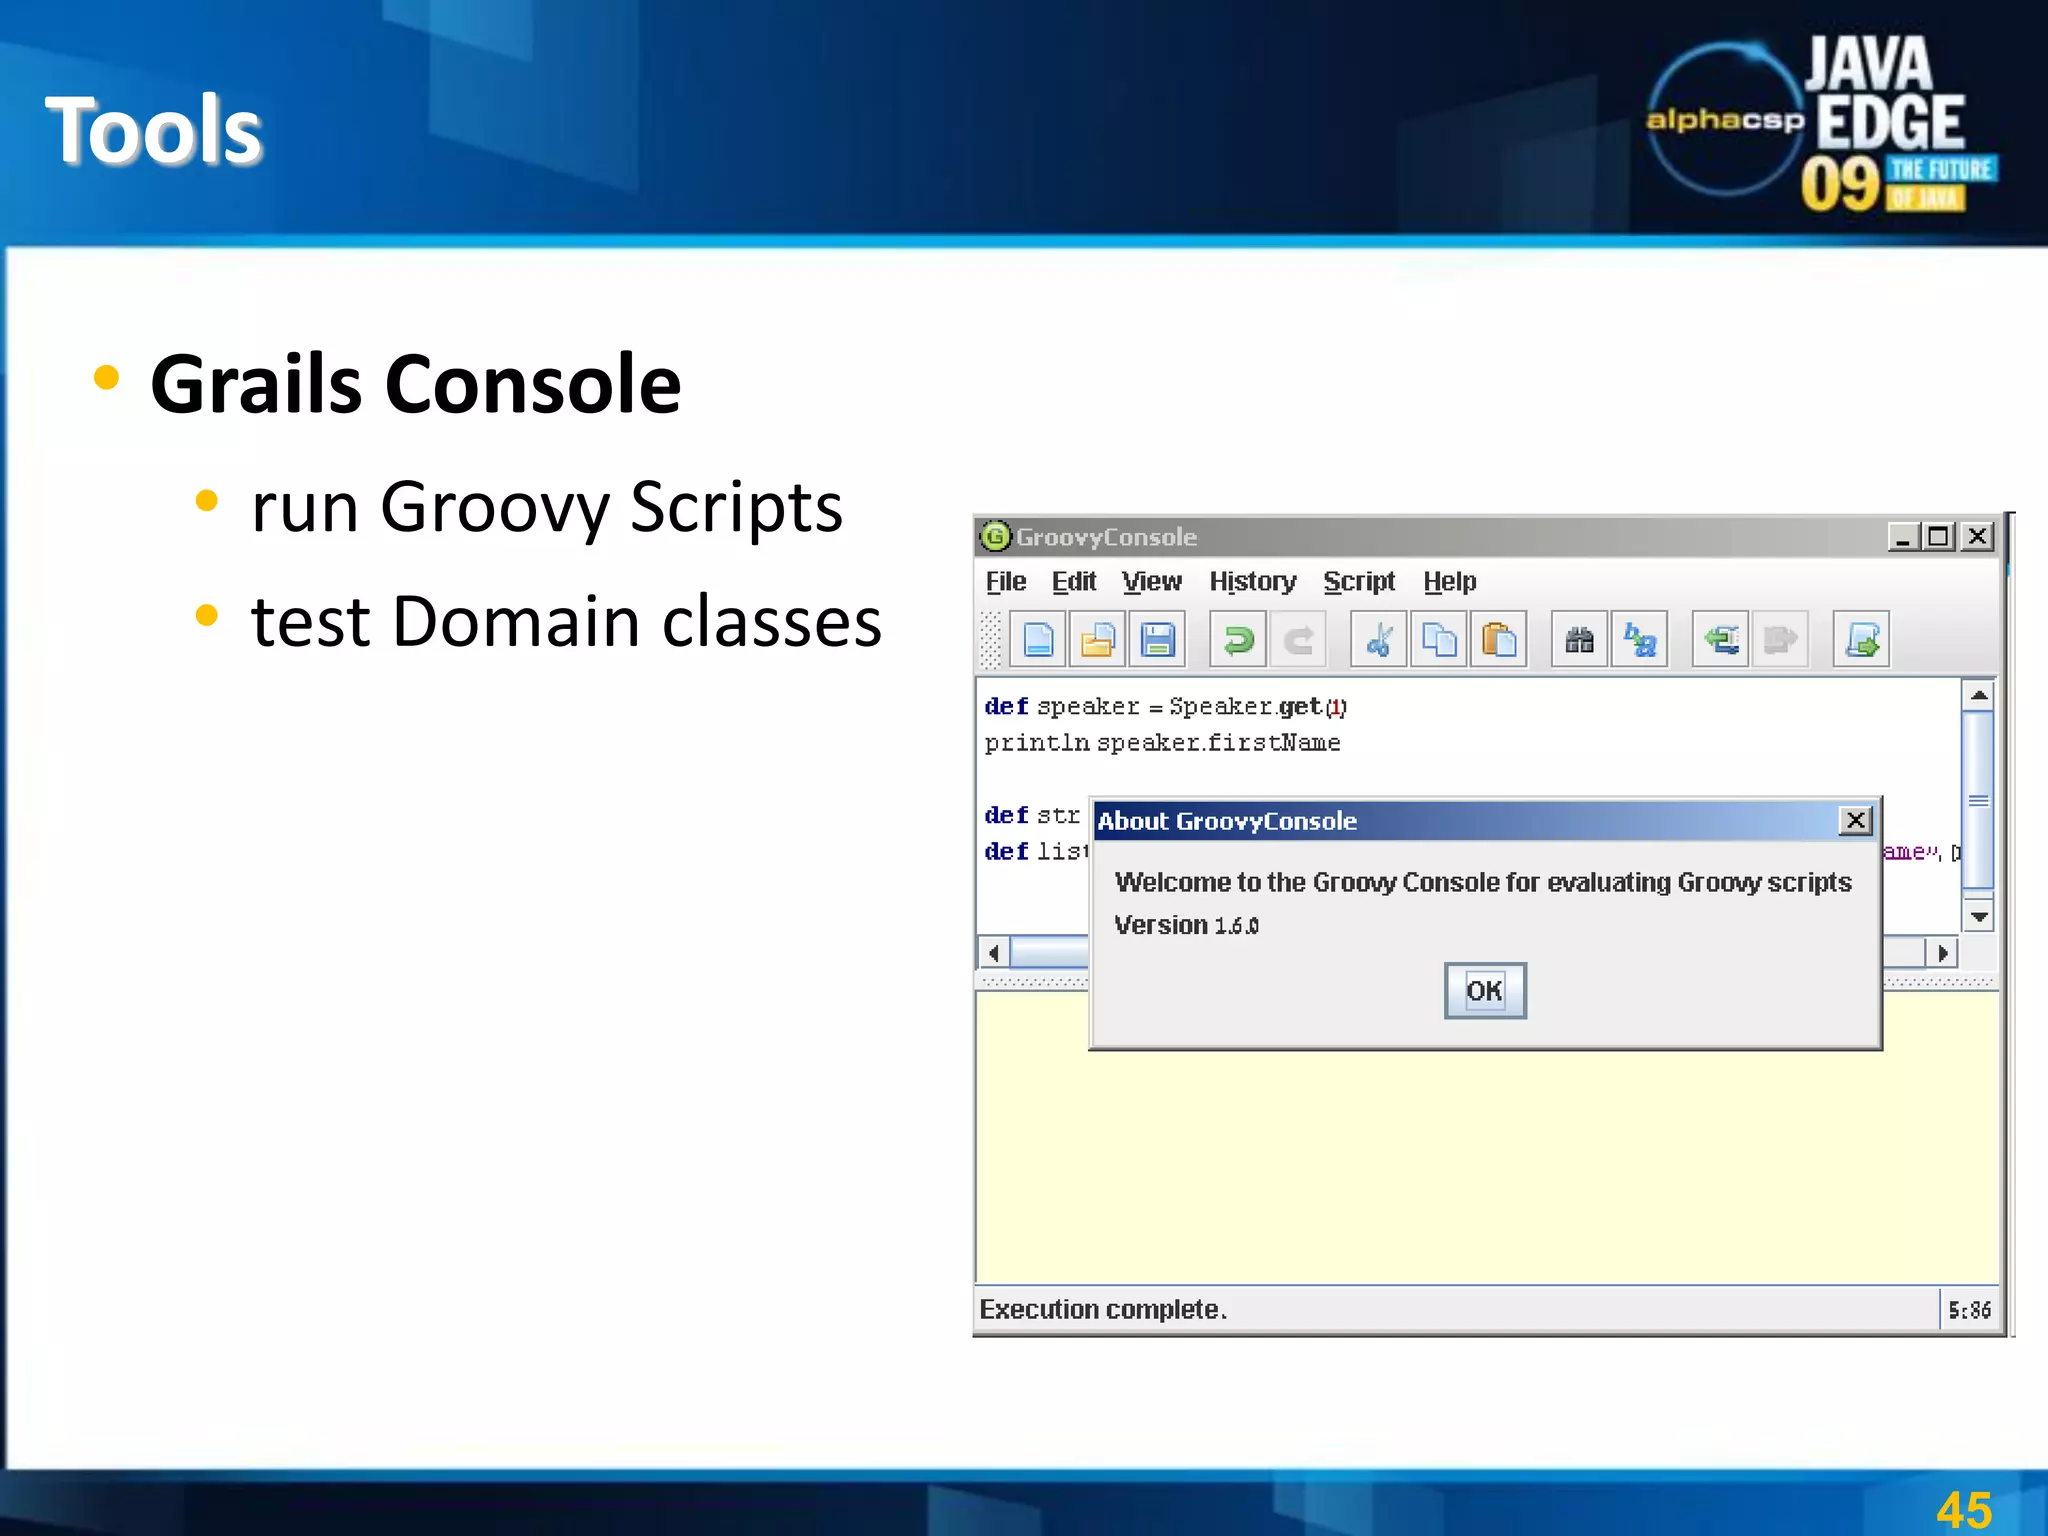Click the History Previous arrow icon

[1721, 639]
